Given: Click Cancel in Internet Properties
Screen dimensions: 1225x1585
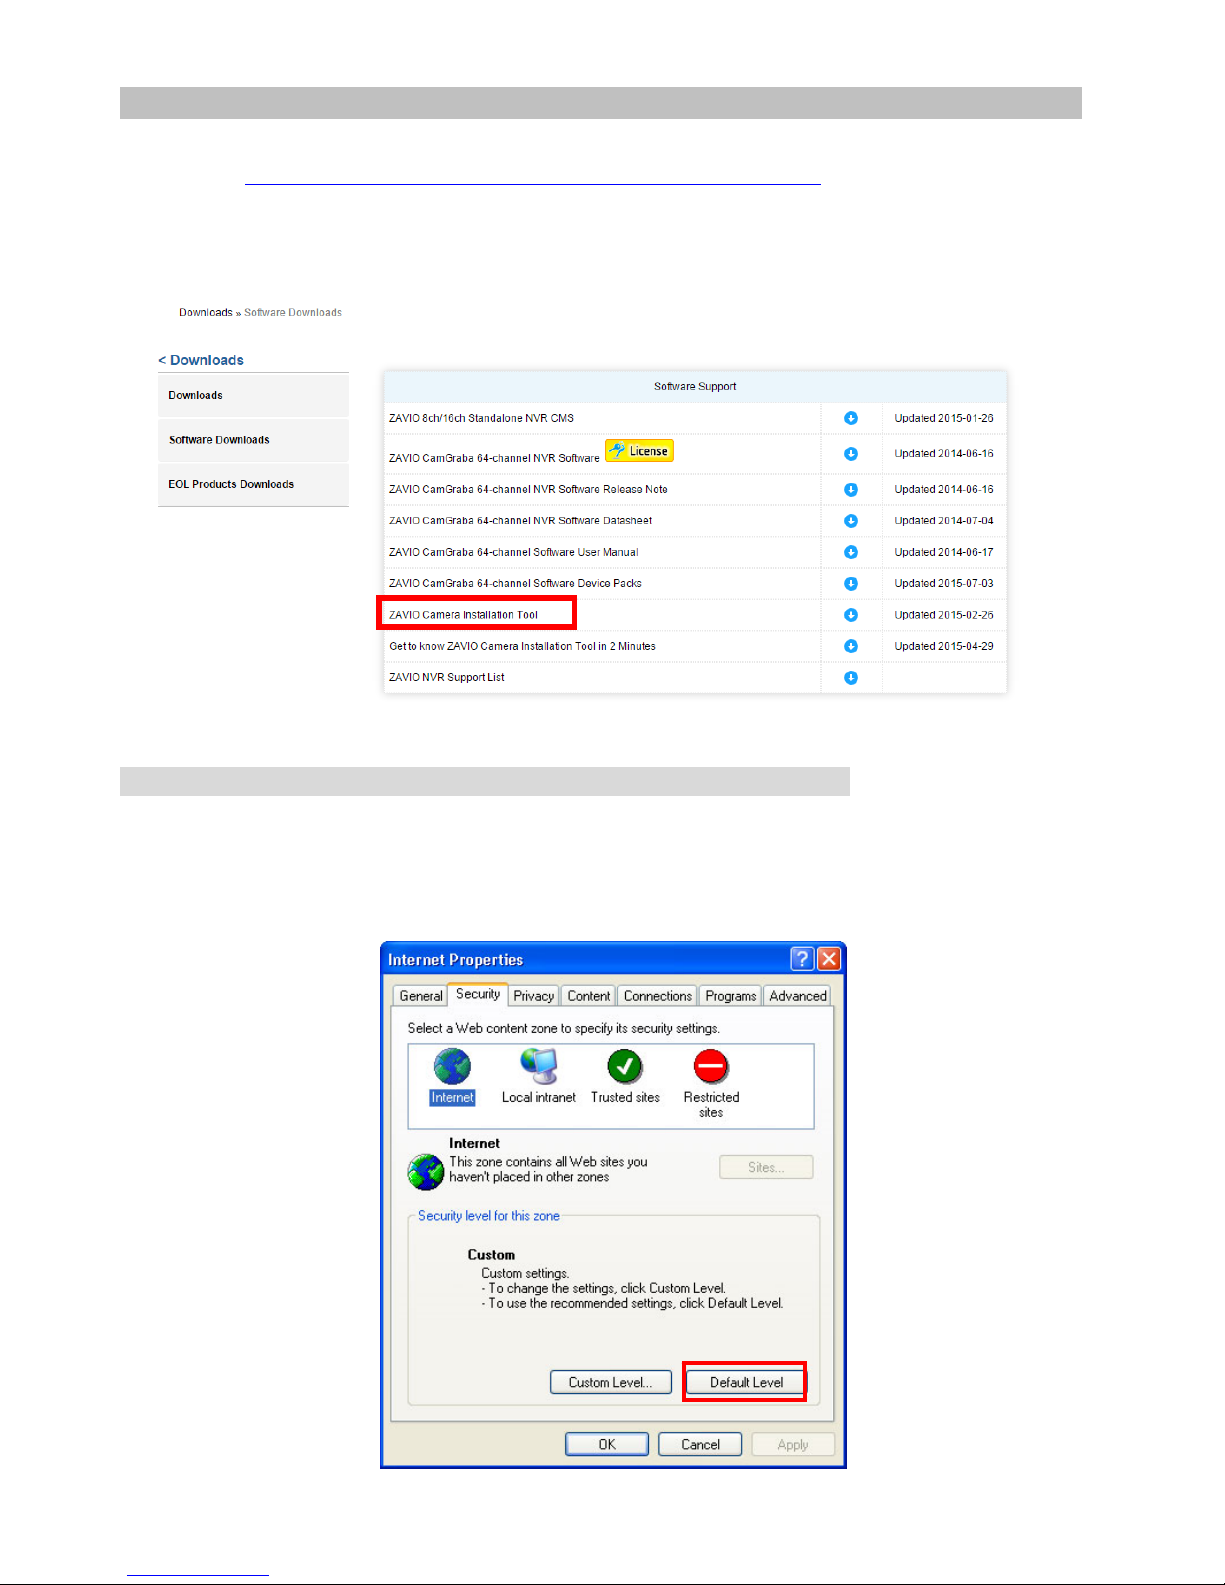Looking at the screenshot, I should tap(700, 1444).
